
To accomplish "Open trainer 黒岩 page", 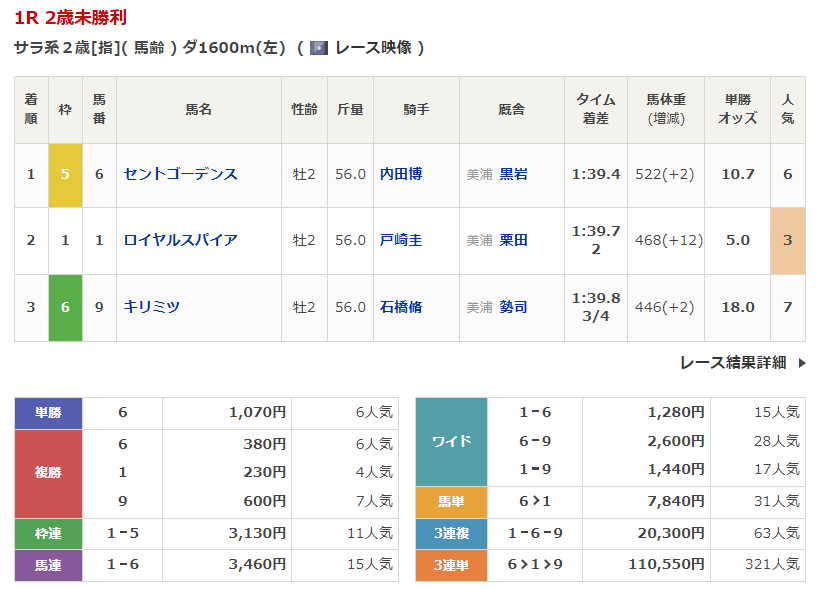I will tap(513, 174).
